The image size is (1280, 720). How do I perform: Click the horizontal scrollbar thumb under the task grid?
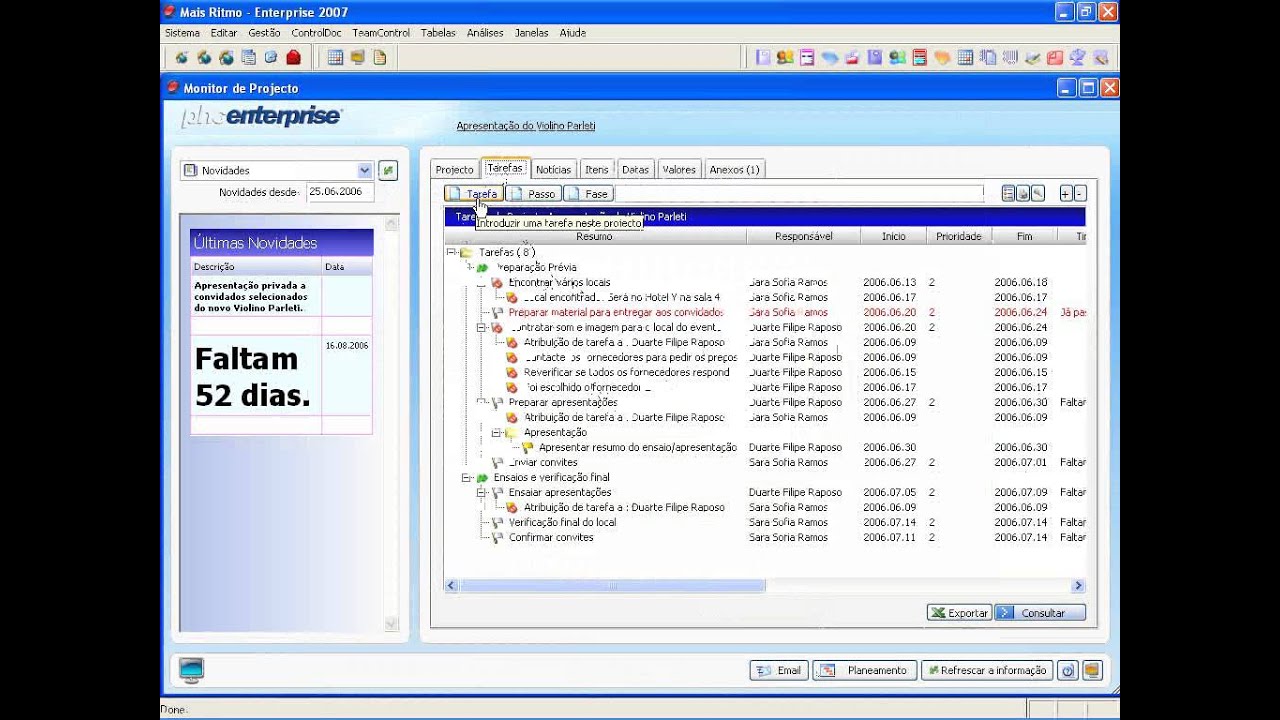click(613, 586)
